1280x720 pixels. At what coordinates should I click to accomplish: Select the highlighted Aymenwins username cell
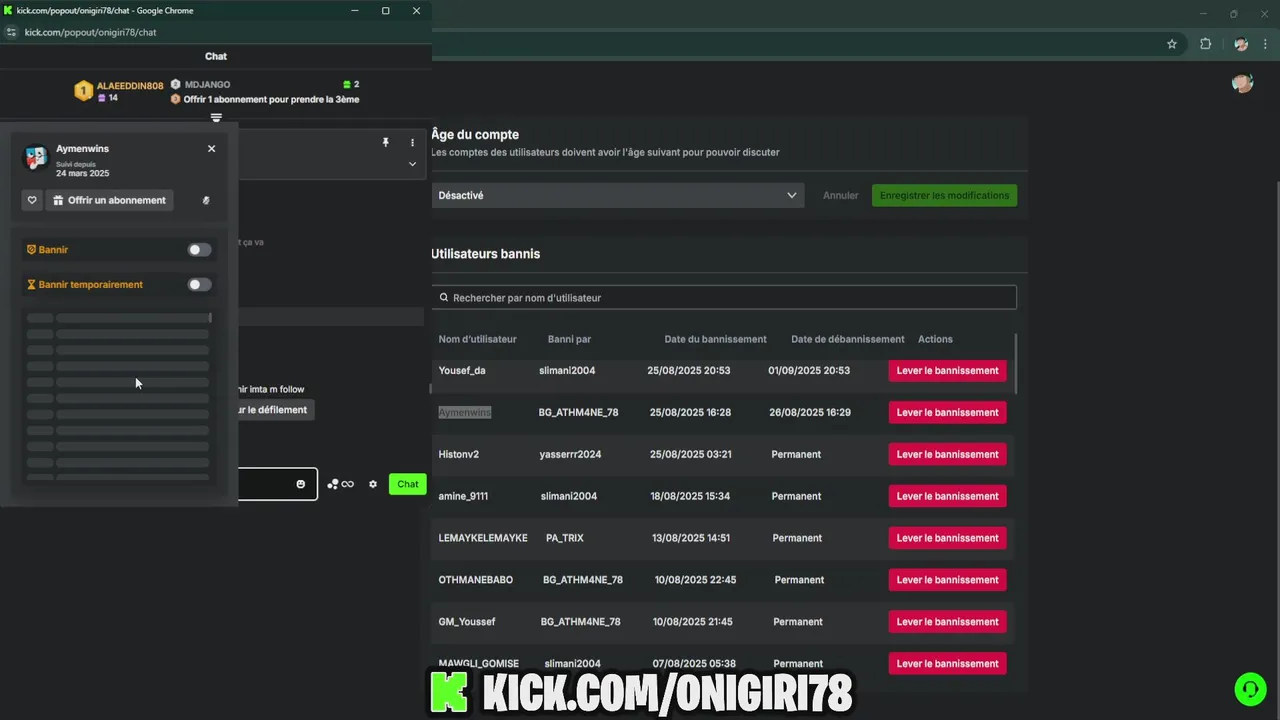coord(464,412)
